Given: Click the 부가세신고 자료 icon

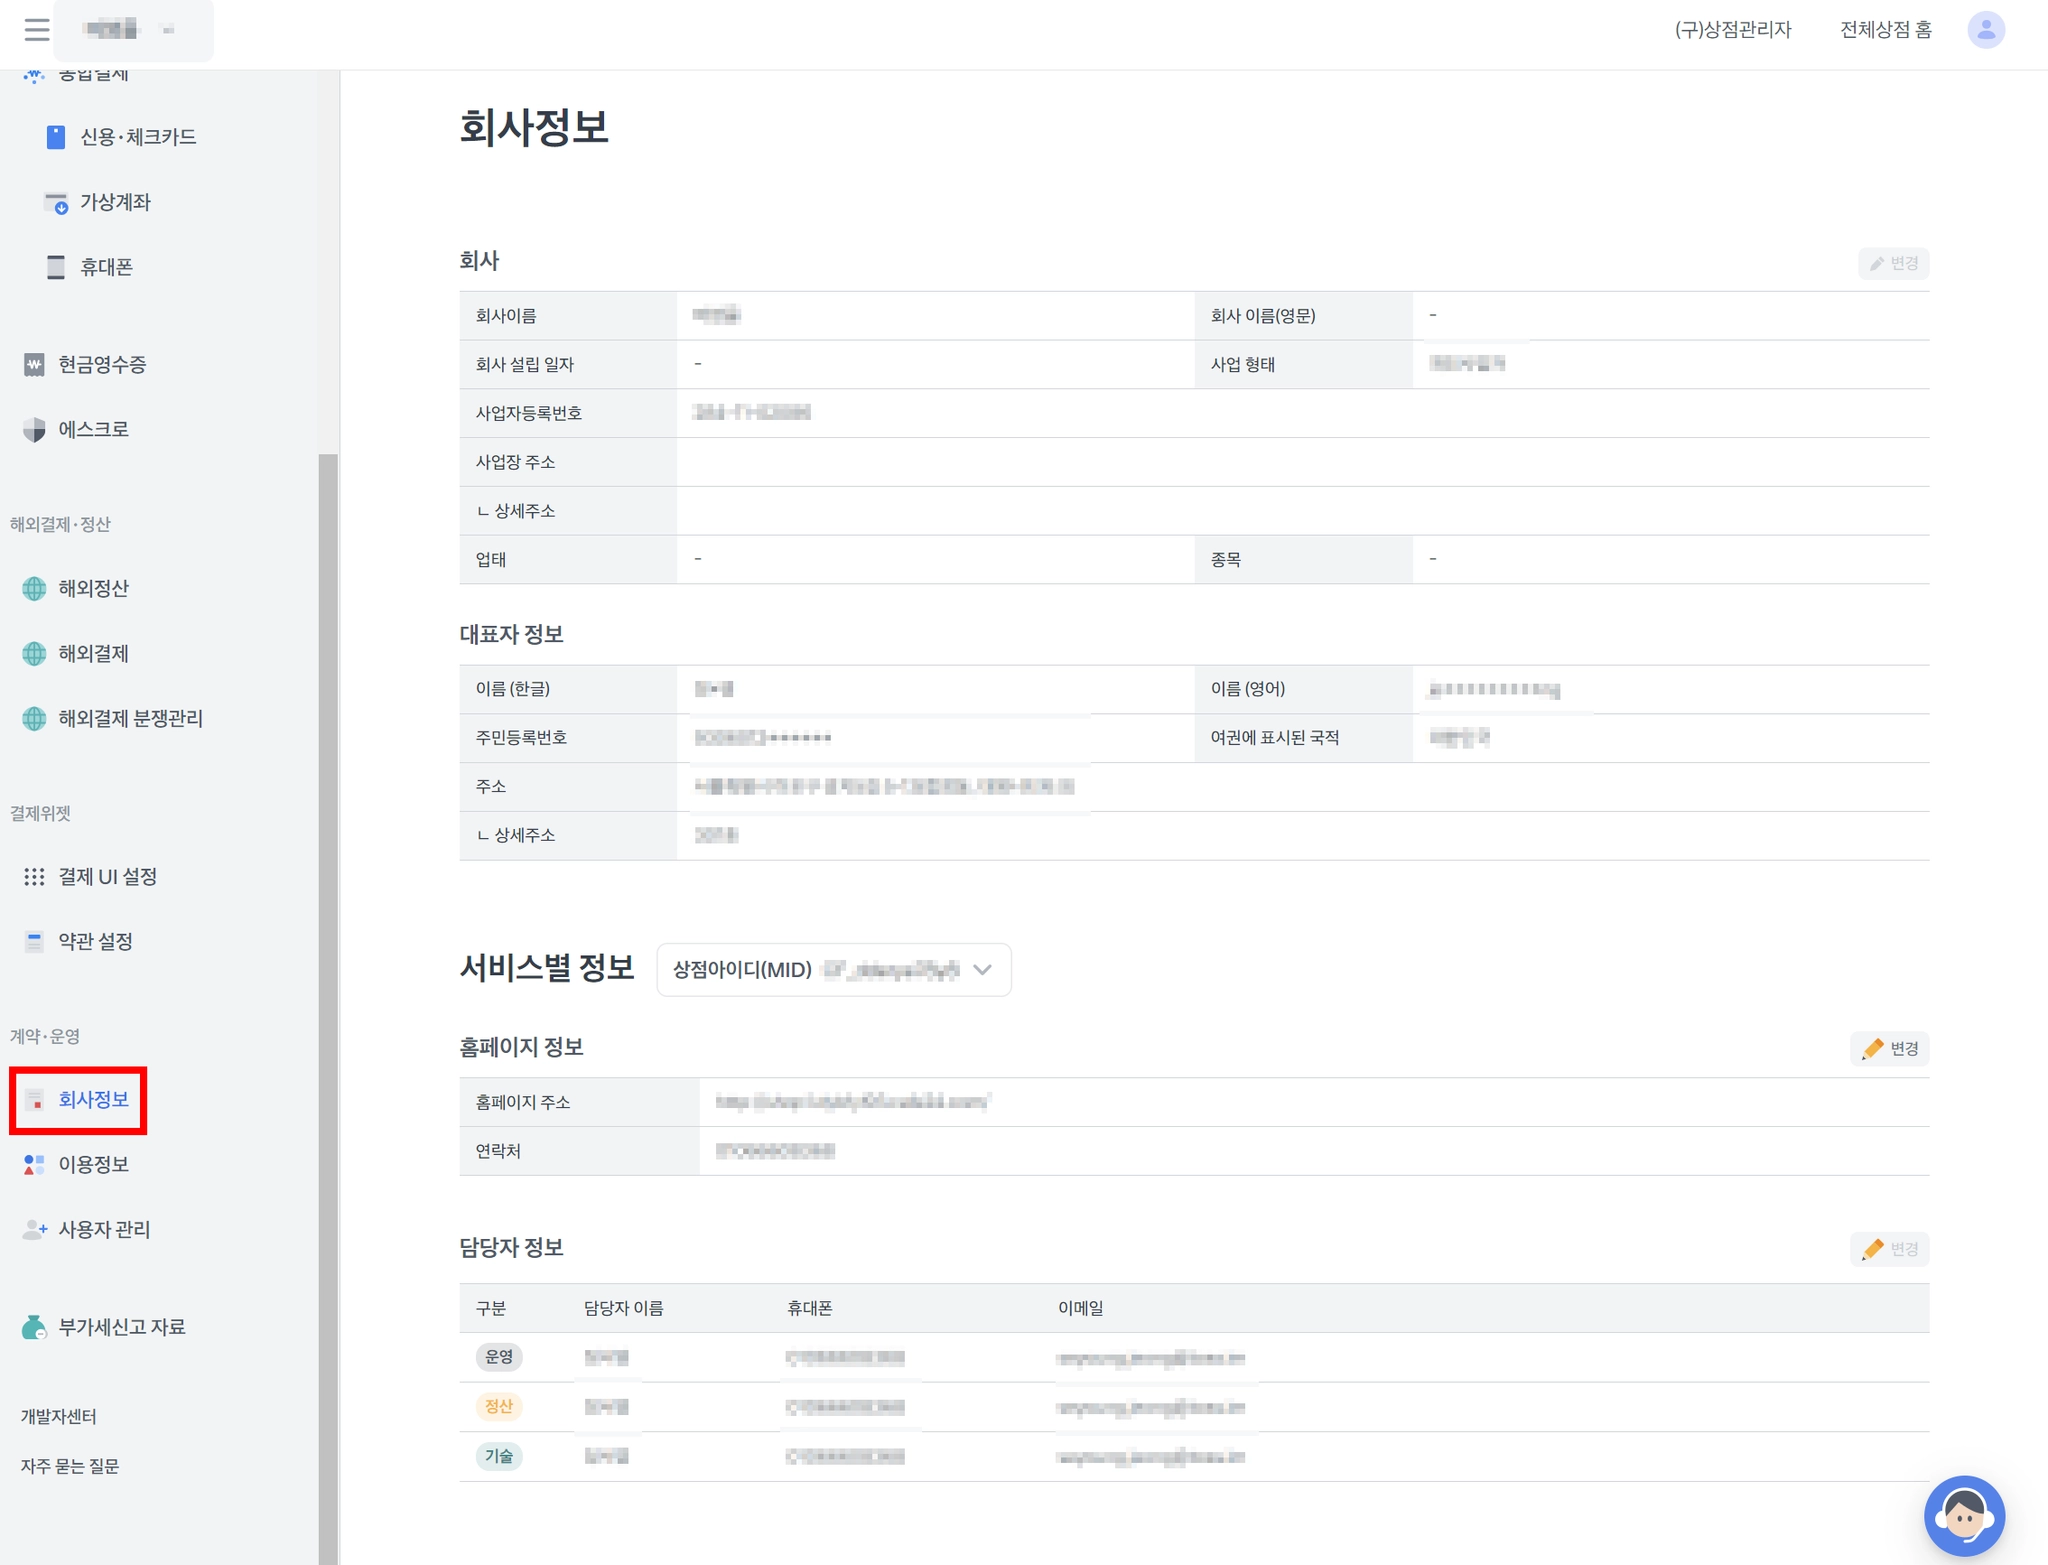Looking at the screenshot, I should click(34, 1327).
